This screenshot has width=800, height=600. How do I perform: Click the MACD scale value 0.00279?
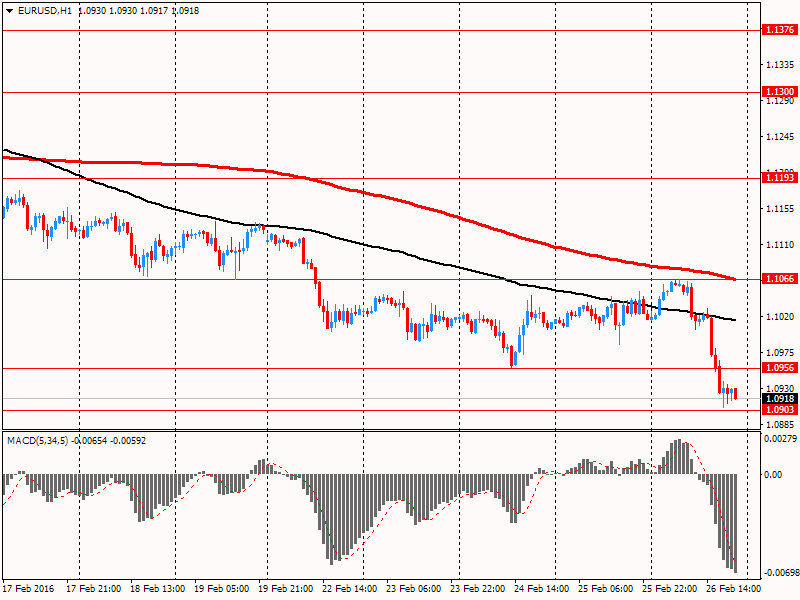[x=780, y=439]
